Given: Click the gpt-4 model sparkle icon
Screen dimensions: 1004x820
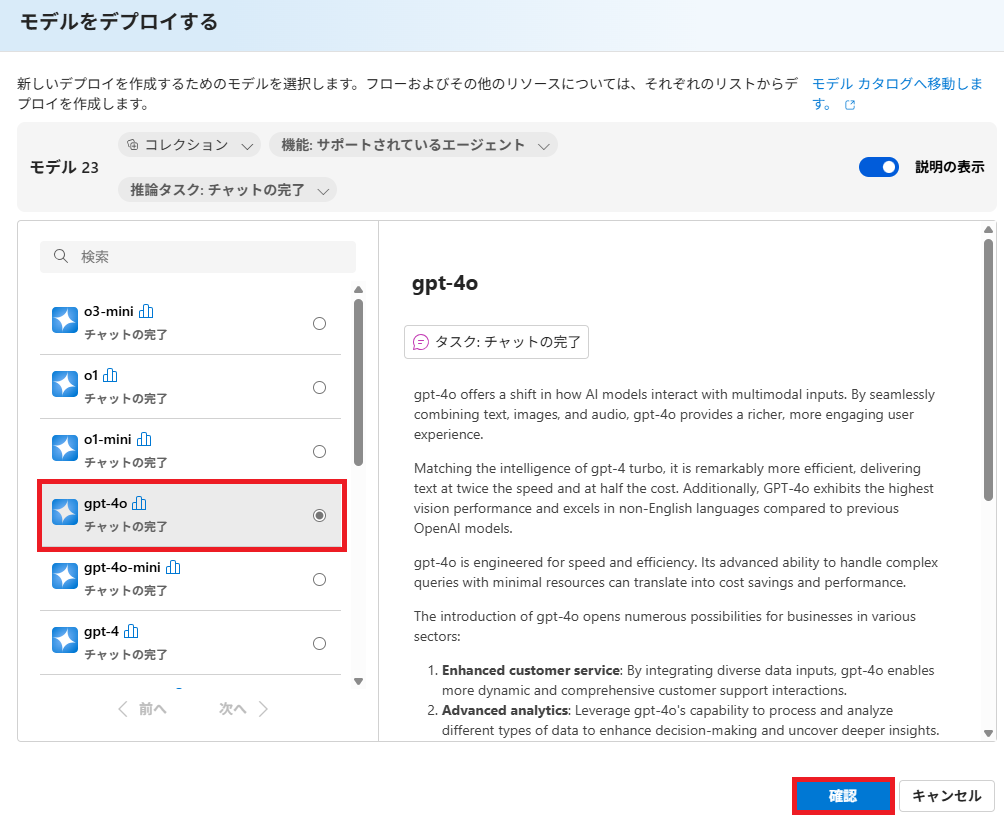Looking at the screenshot, I should tap(65, 640).
